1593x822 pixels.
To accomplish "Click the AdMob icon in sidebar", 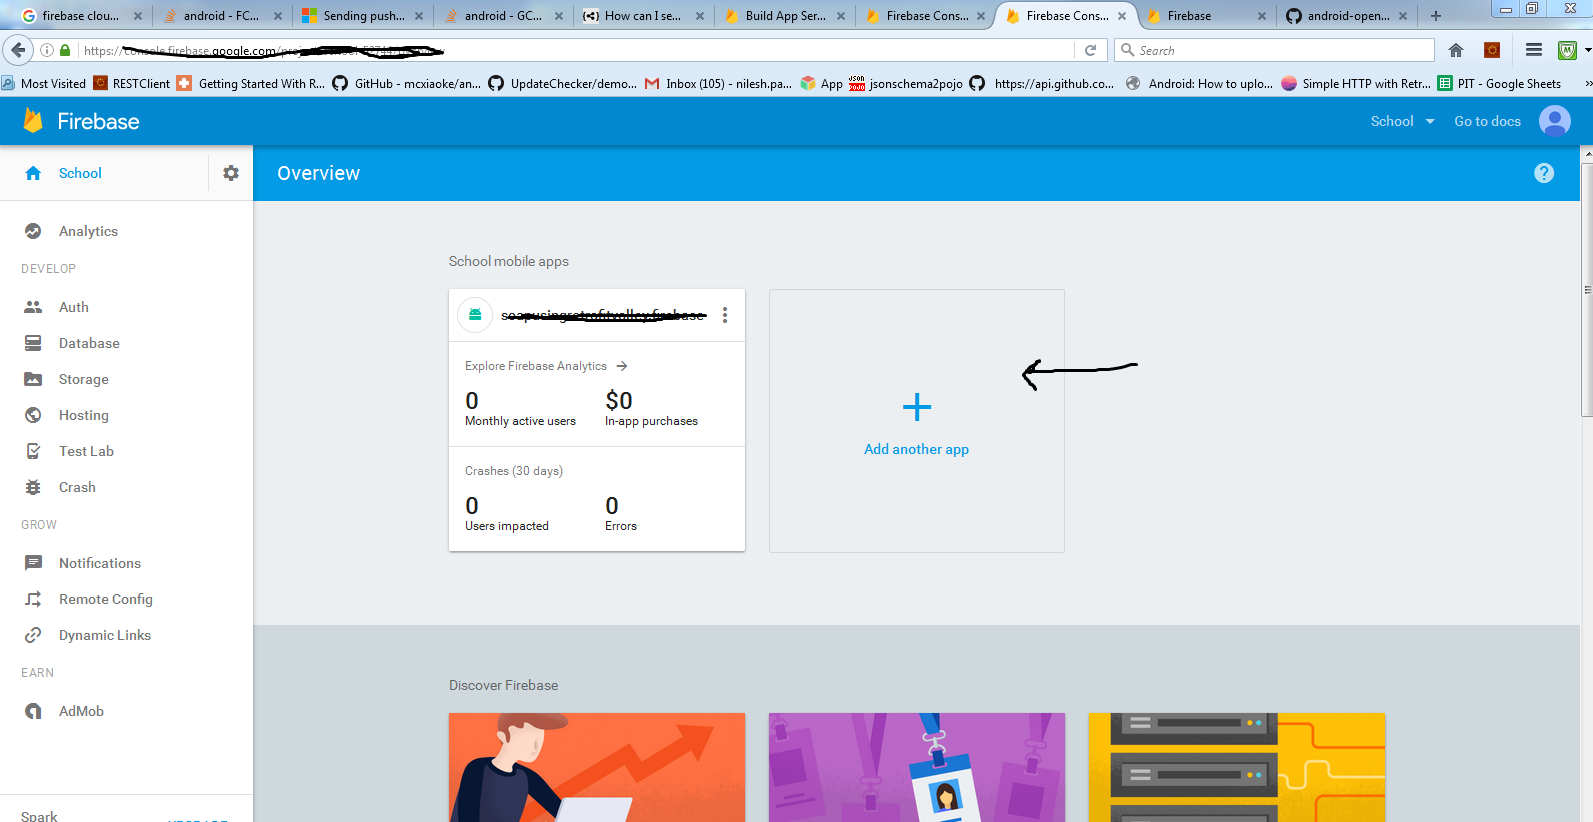I will click(33, 711).
